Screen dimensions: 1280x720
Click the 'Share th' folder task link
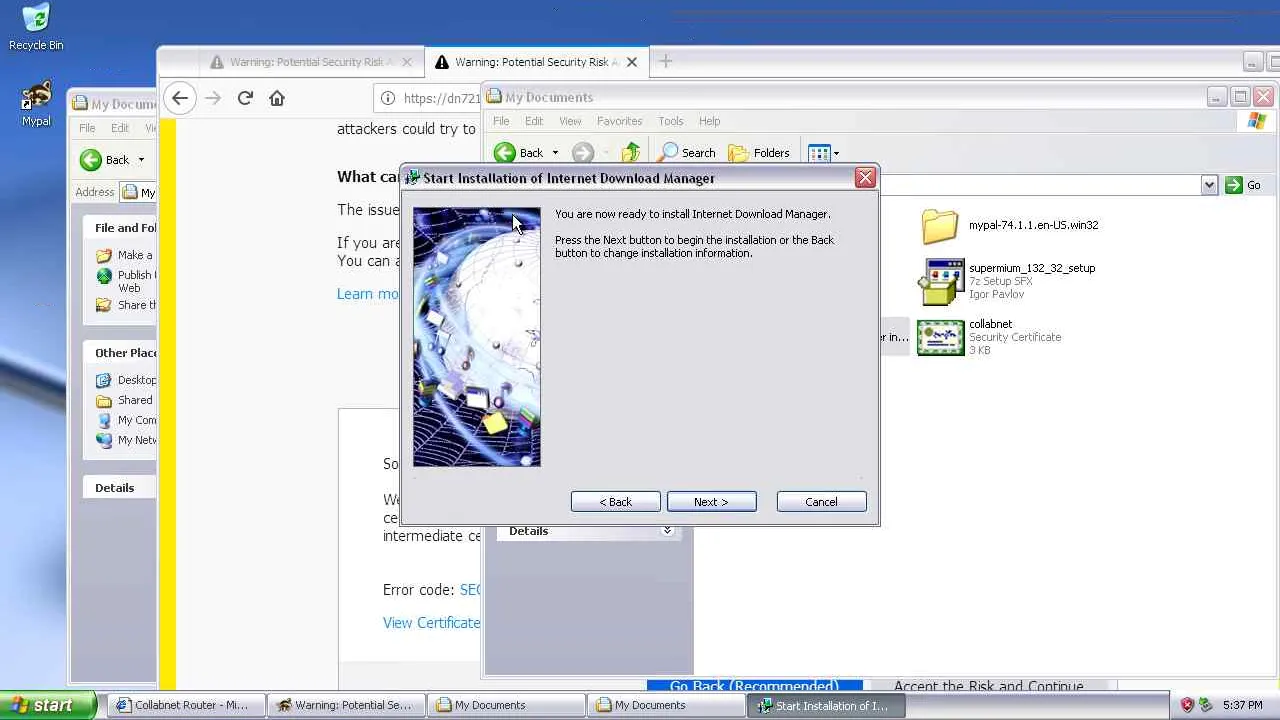125,305
